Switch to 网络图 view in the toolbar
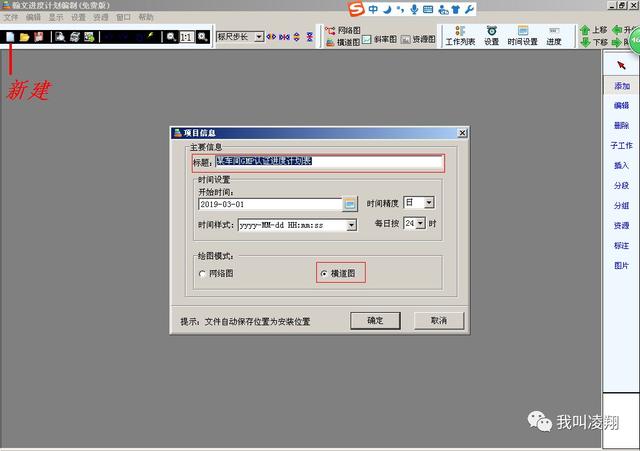 coord(343,31)
